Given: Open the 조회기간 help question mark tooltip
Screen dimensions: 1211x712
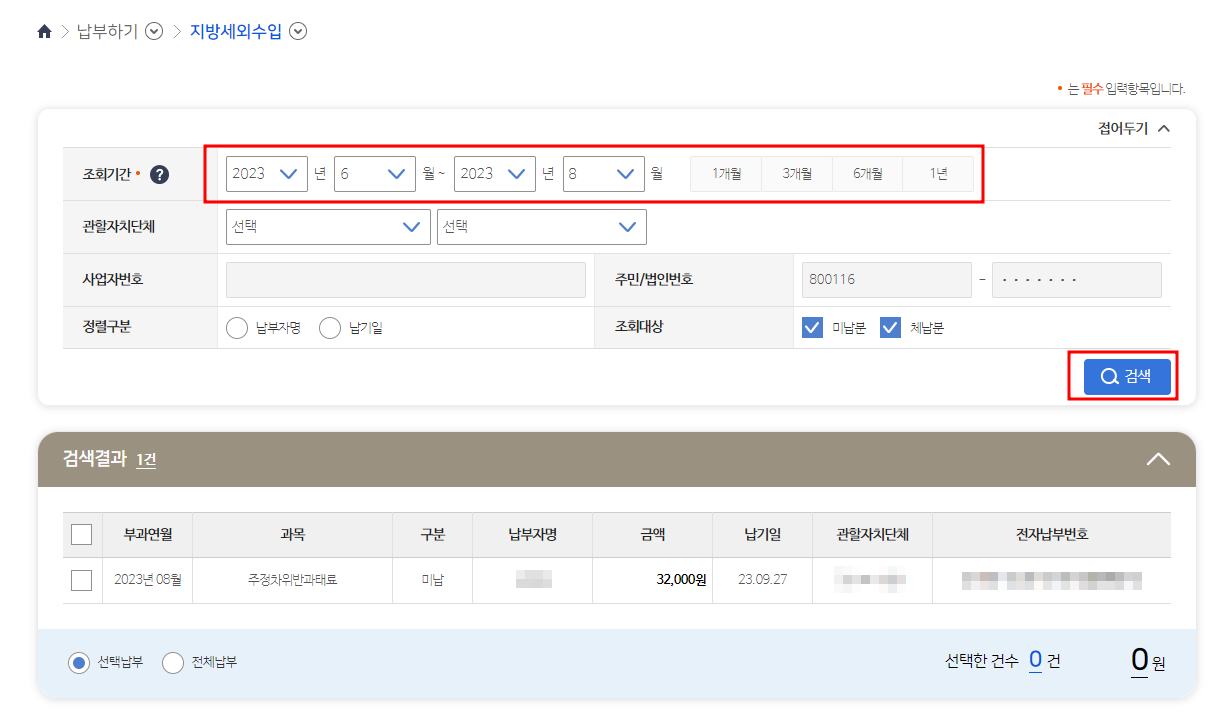Looking at the screenshot, I should pos(158,172).
